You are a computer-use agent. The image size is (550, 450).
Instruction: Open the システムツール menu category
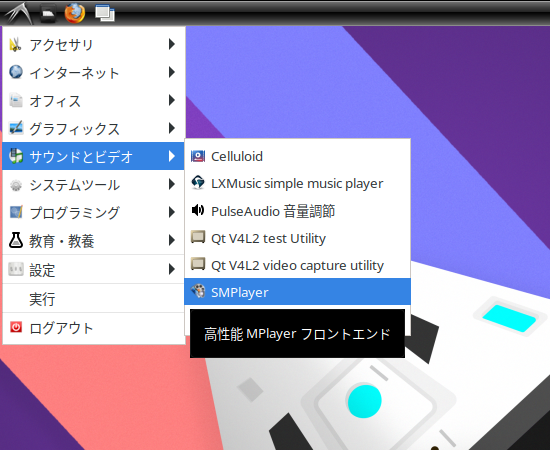[x=93, y=184]
